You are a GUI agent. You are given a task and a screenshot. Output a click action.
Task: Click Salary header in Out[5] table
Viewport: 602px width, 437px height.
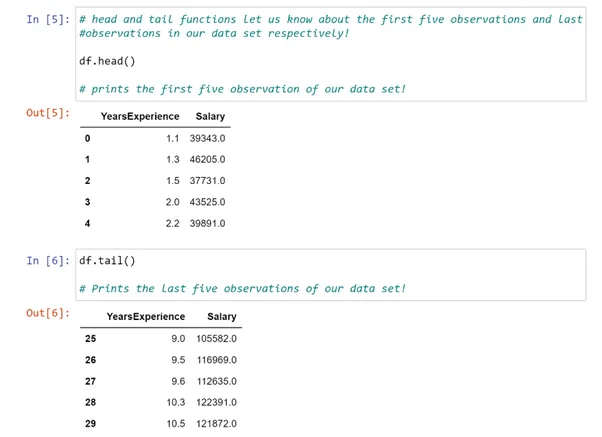[210, 116]
